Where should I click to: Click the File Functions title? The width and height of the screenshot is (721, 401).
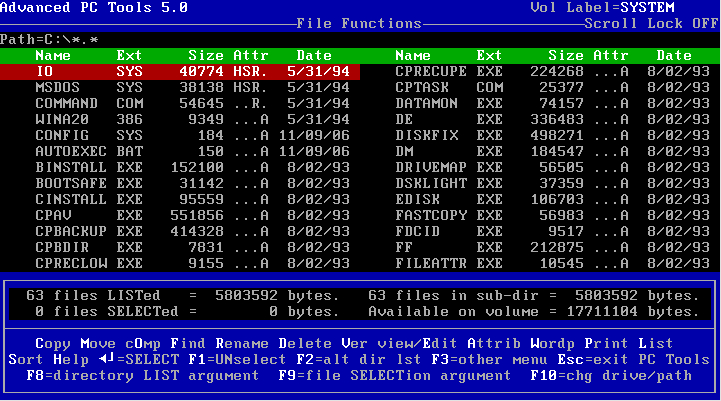click(x=359, y=23)
